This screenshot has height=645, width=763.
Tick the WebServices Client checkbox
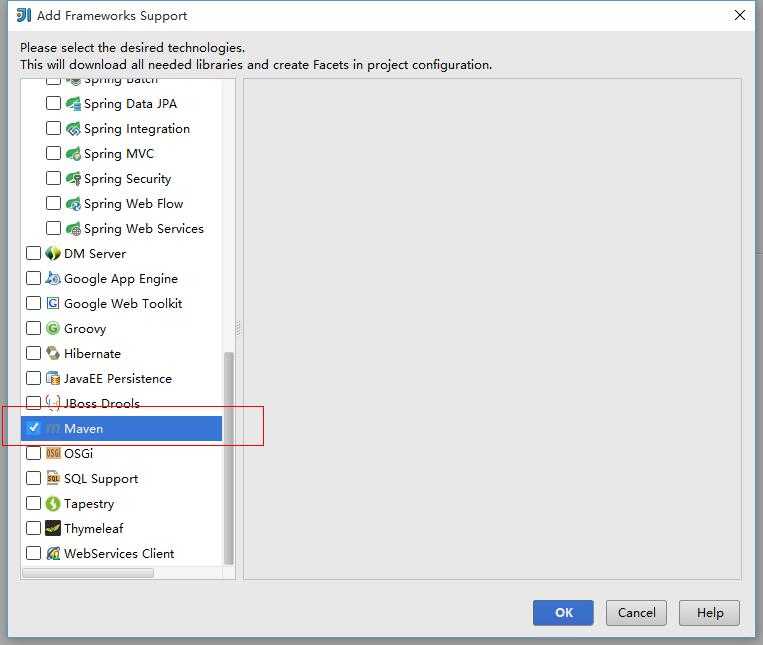33,553
